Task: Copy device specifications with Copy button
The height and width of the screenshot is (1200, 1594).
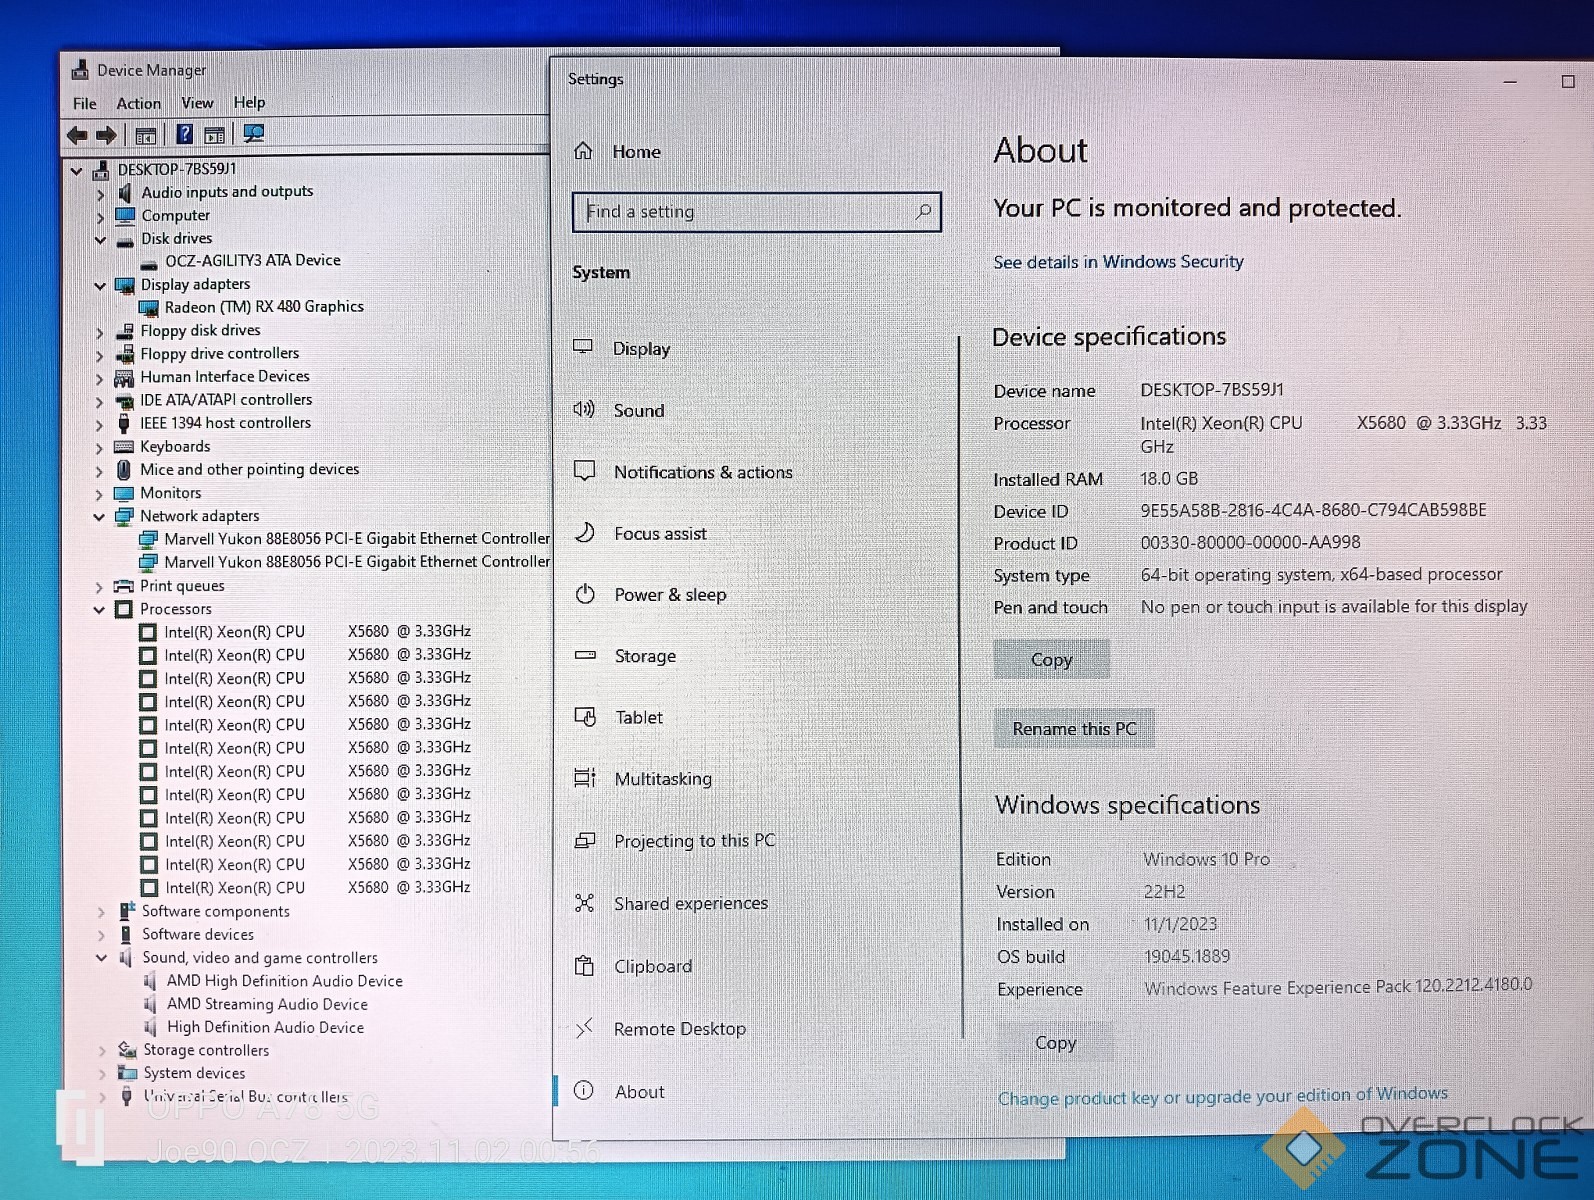Action: click(x=1051, y=659)
